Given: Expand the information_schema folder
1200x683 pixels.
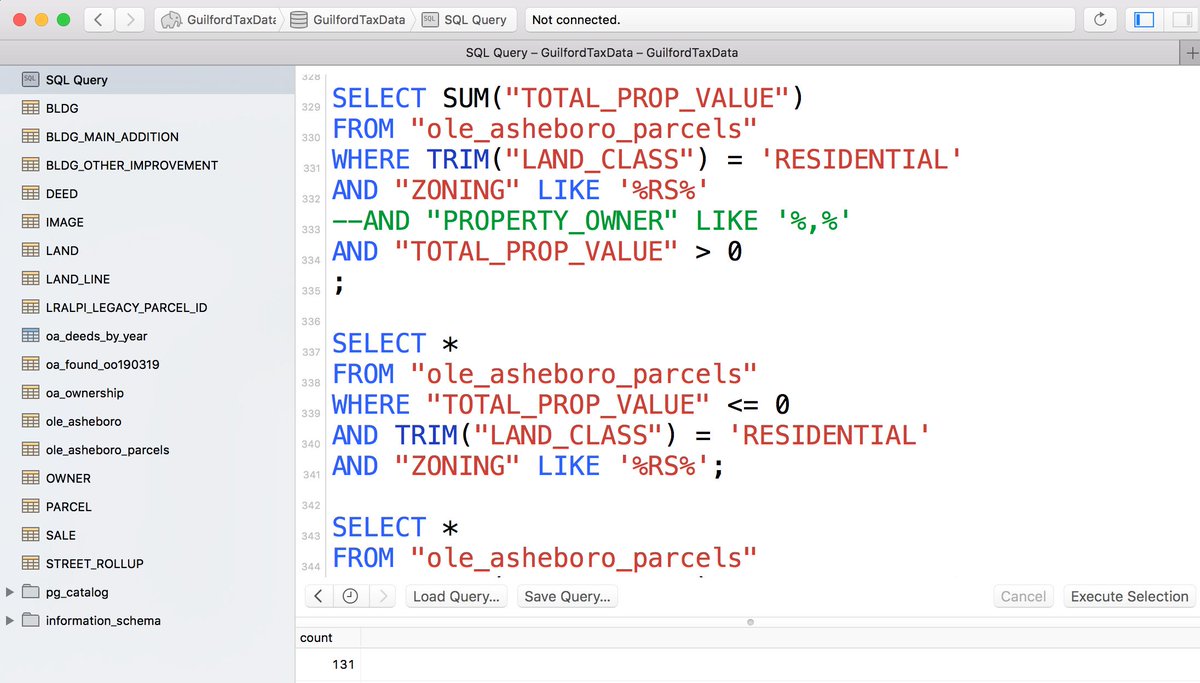Looking at the screenshot, I should pos(10,621).
